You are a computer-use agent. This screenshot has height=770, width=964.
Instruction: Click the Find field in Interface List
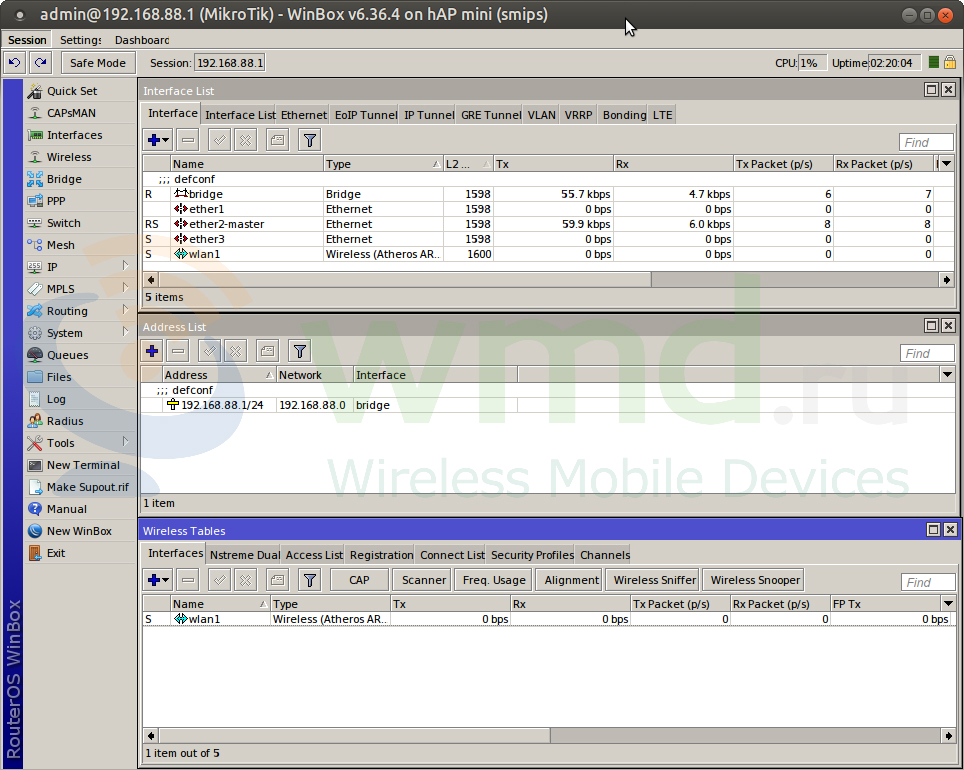926,142
